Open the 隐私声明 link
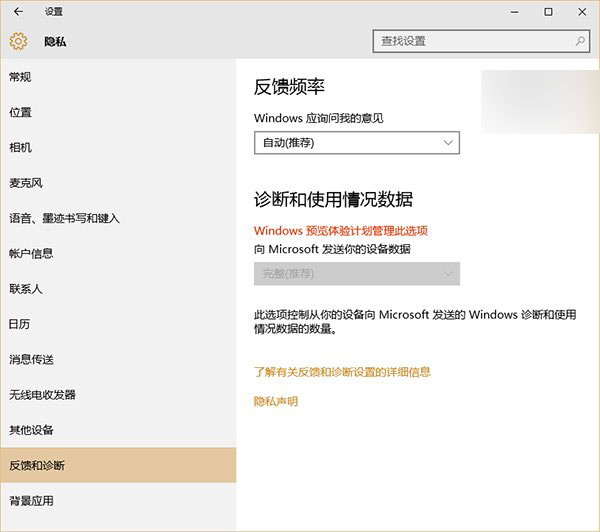This screenshot has width=600, height=532. [x=276, y=402]
